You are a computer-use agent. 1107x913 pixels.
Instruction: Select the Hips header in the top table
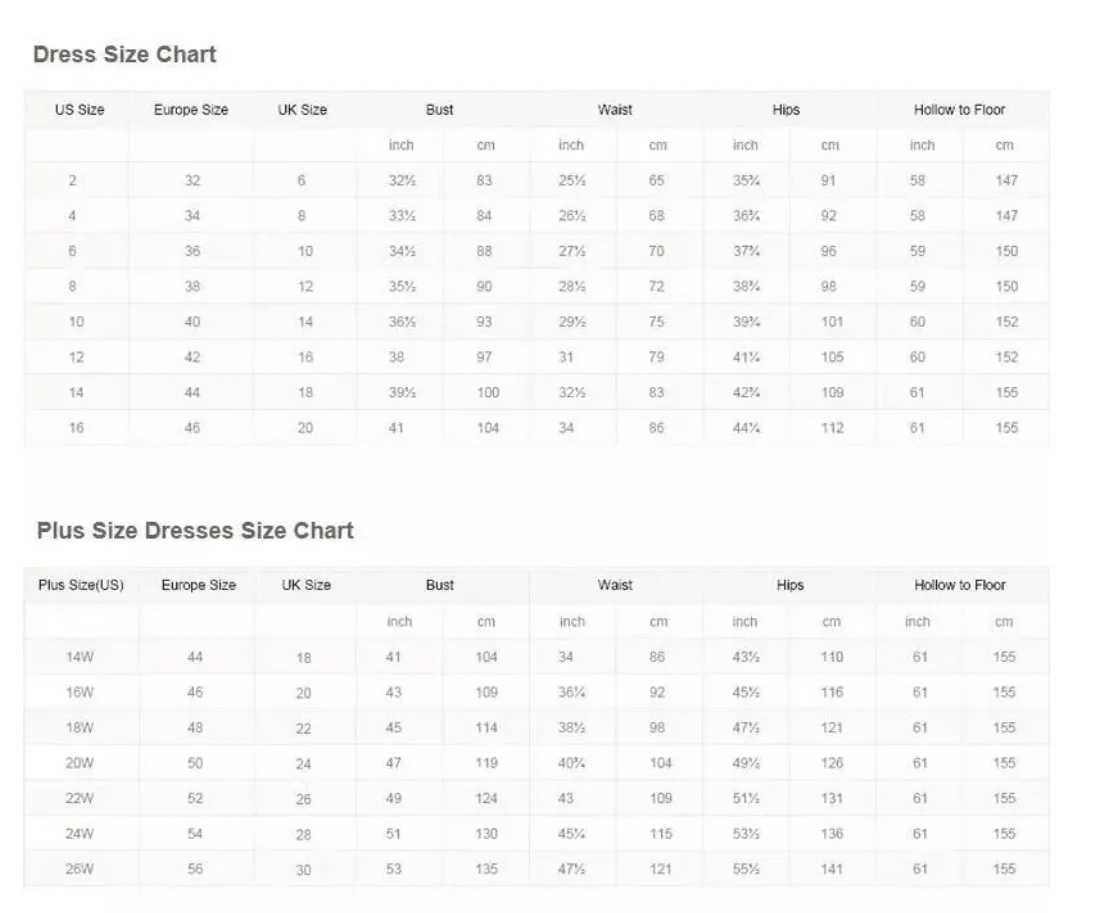coord(786,109)
